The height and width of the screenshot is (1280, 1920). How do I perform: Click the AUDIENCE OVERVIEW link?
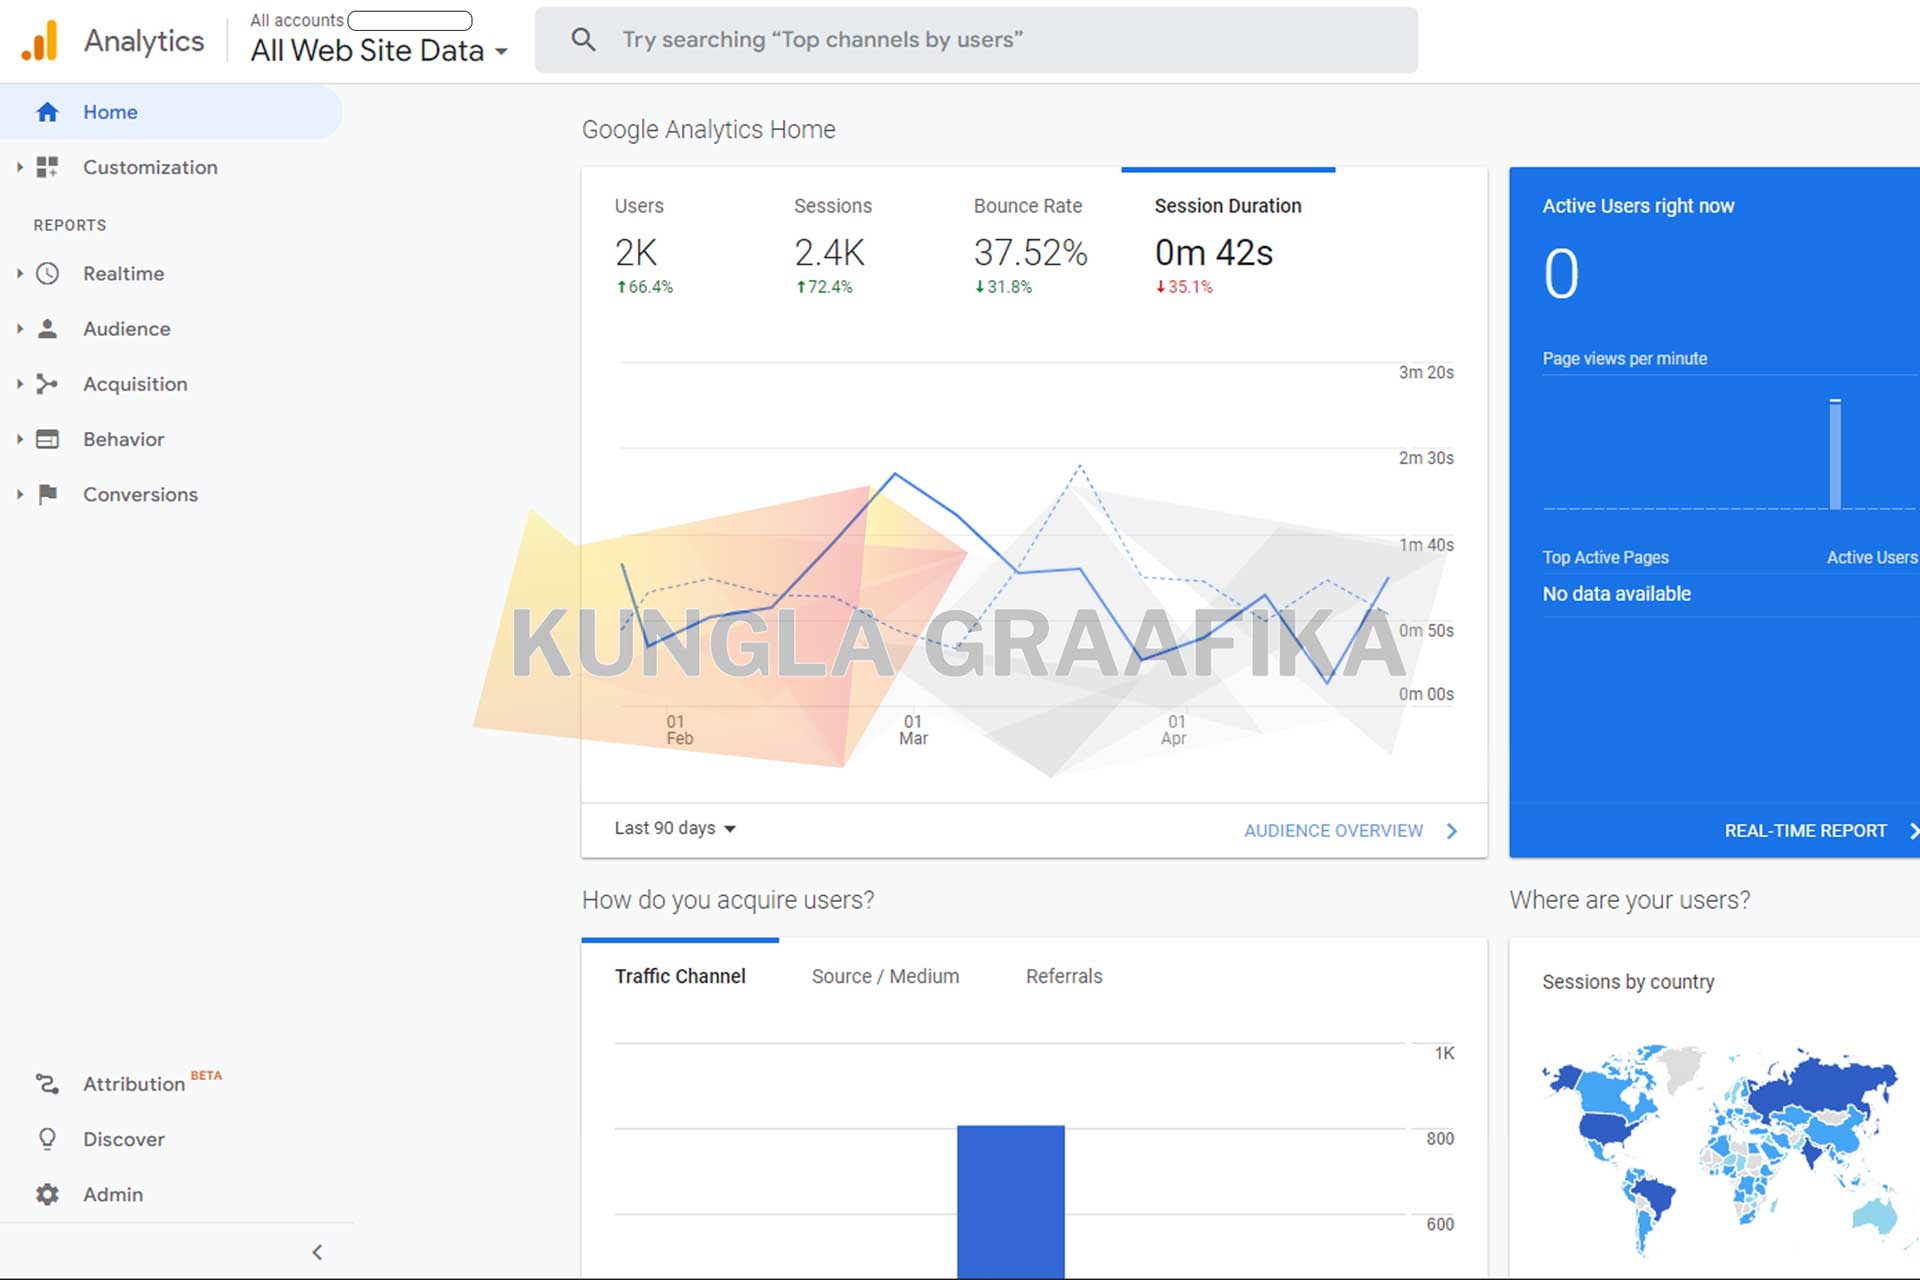coord(1333,831)
